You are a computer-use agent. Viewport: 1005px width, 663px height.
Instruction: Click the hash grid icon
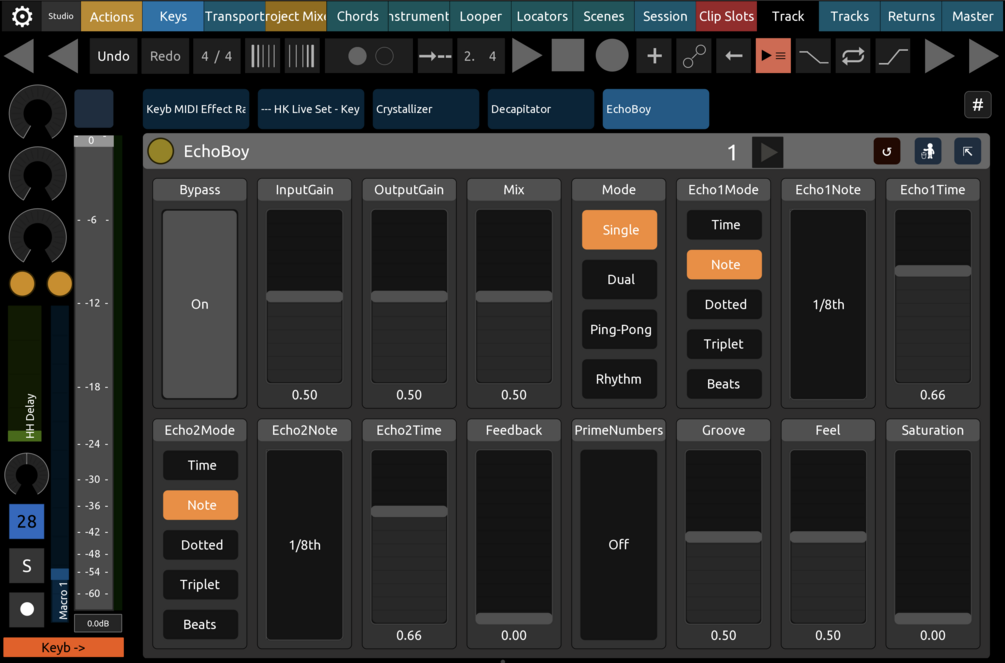[x=977, y=105]
